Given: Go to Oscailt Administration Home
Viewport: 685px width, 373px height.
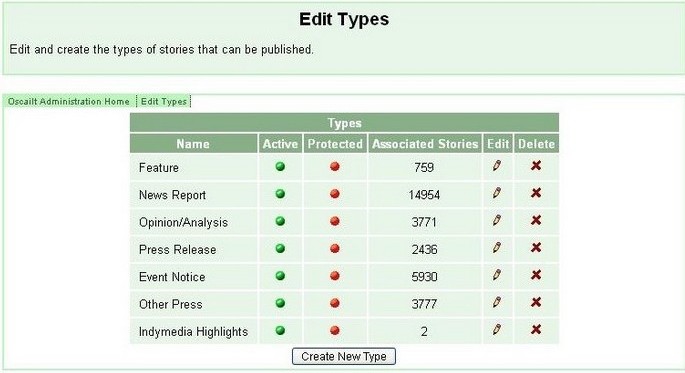Looking at the screenshot, I should (x=69, y=101).
